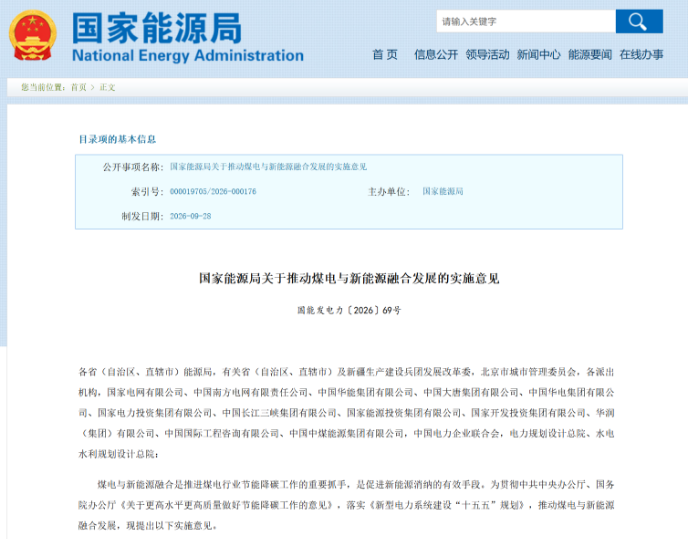Screen dimensions: 688x539
Task: Click the National Energy Administration English title
Action: pyautogui.click(x=188, y=56)
